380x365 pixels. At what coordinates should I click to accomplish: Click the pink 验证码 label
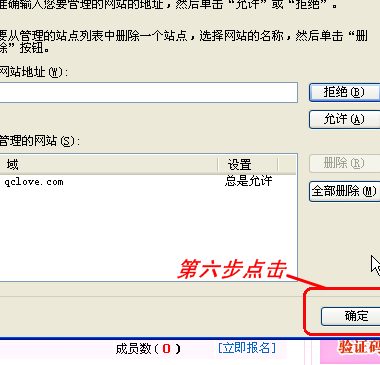tap(359, 347)
